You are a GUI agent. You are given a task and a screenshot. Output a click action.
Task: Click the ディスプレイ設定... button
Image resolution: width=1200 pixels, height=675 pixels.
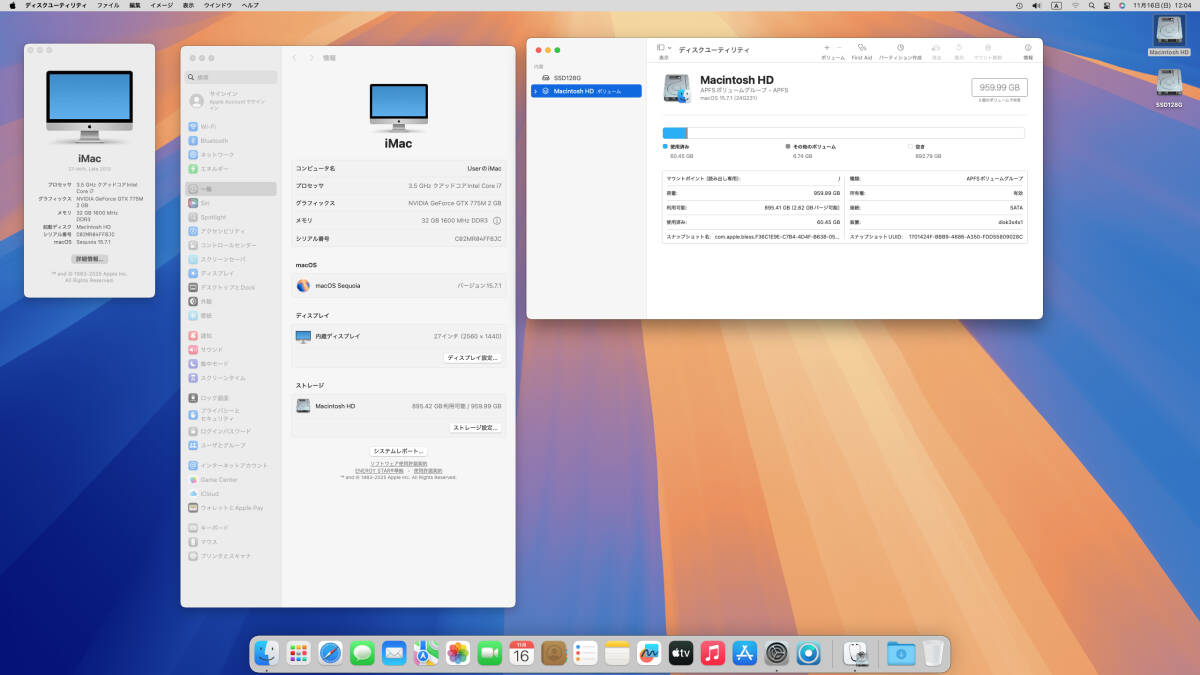click(472, 357)
